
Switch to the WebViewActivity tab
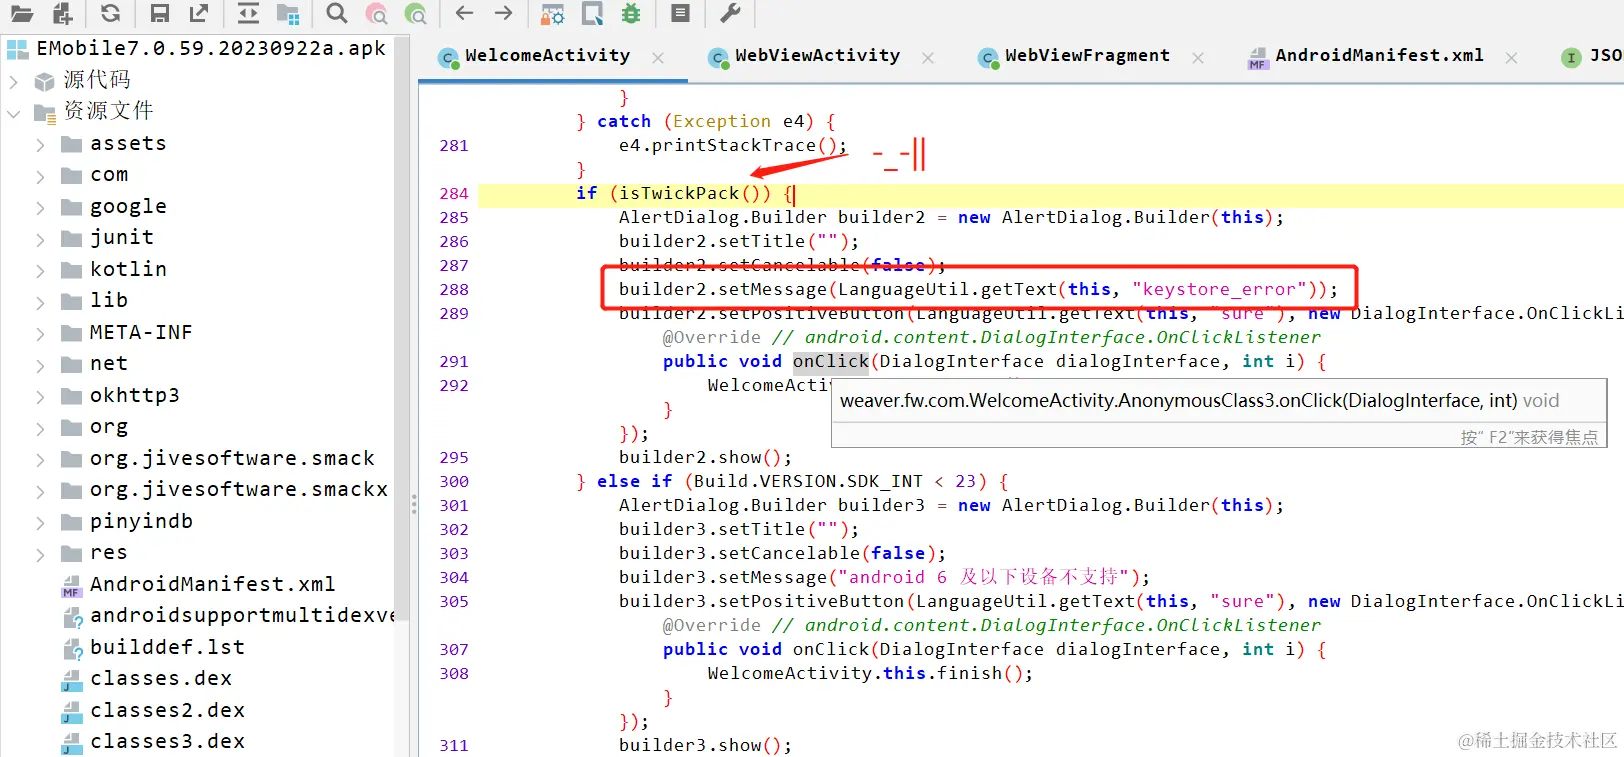click(x=817, y=56)
